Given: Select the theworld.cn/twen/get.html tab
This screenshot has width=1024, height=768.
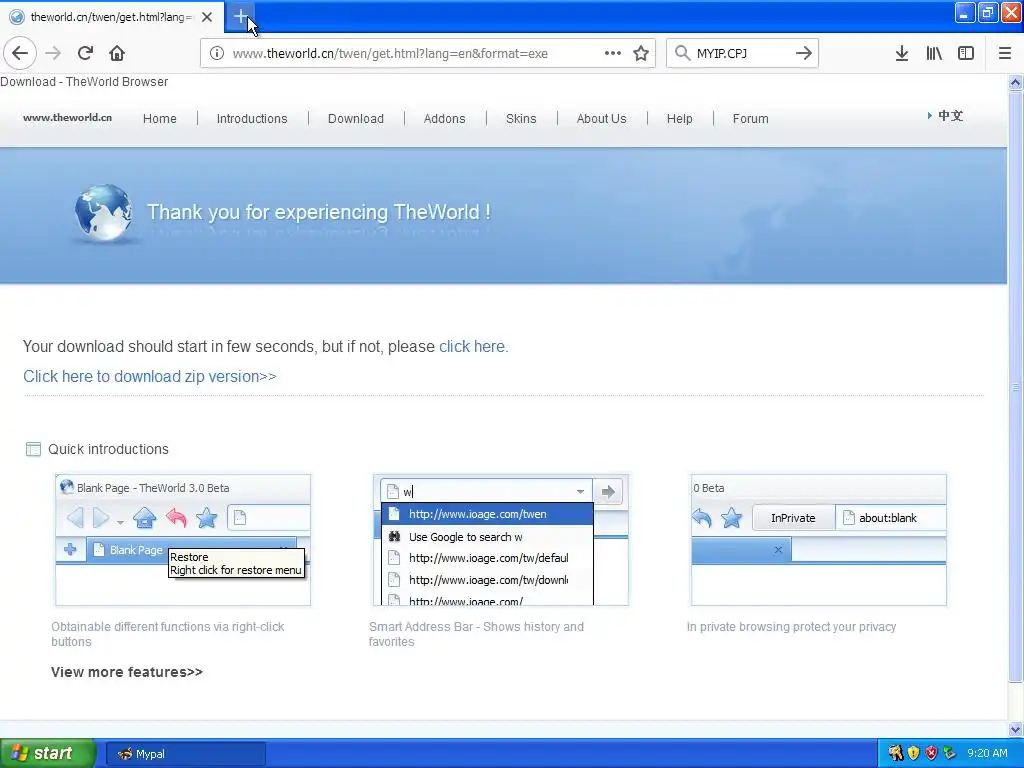Looking at the screenshot, I should coord(112,17).
